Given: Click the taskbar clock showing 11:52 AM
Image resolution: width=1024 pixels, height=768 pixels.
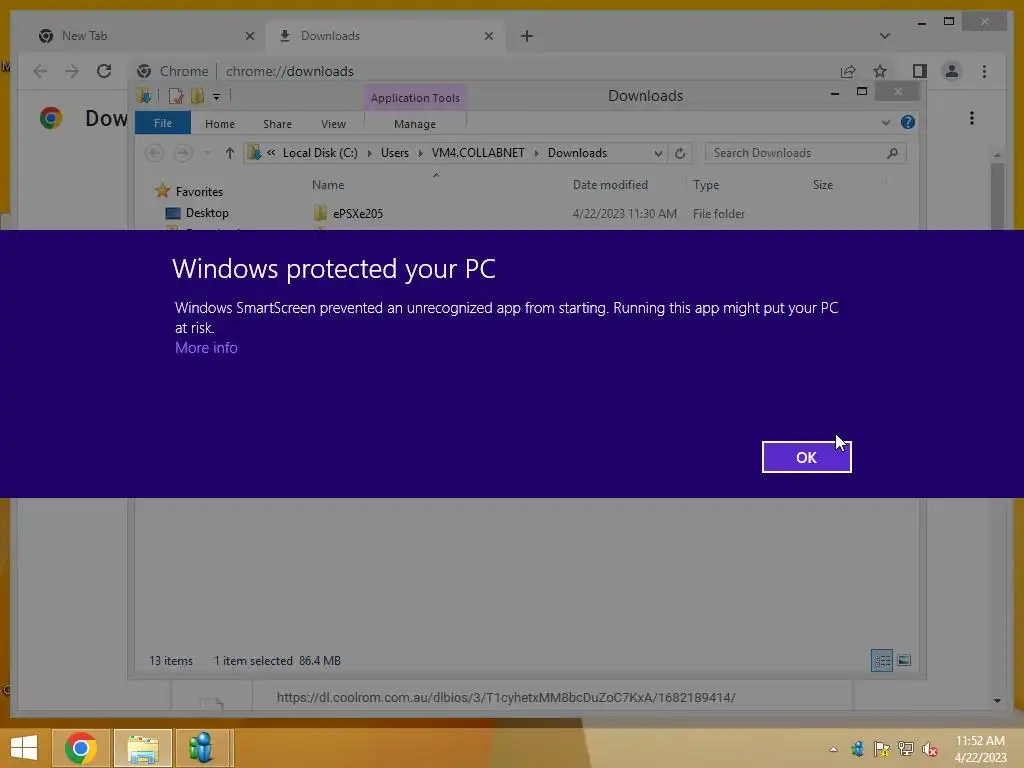Looking at the screenshot, I should coord(980,749).
